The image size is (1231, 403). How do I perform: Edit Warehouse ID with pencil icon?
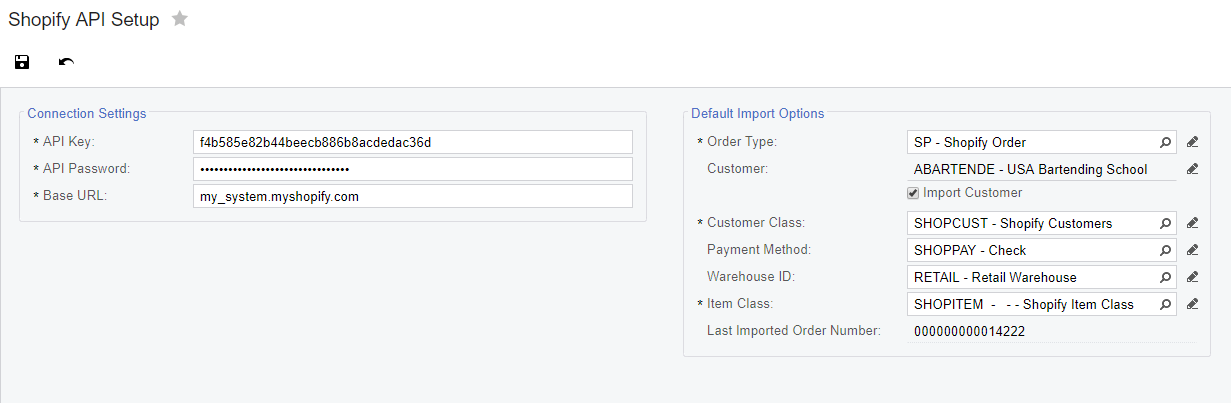coord(1192,277)
